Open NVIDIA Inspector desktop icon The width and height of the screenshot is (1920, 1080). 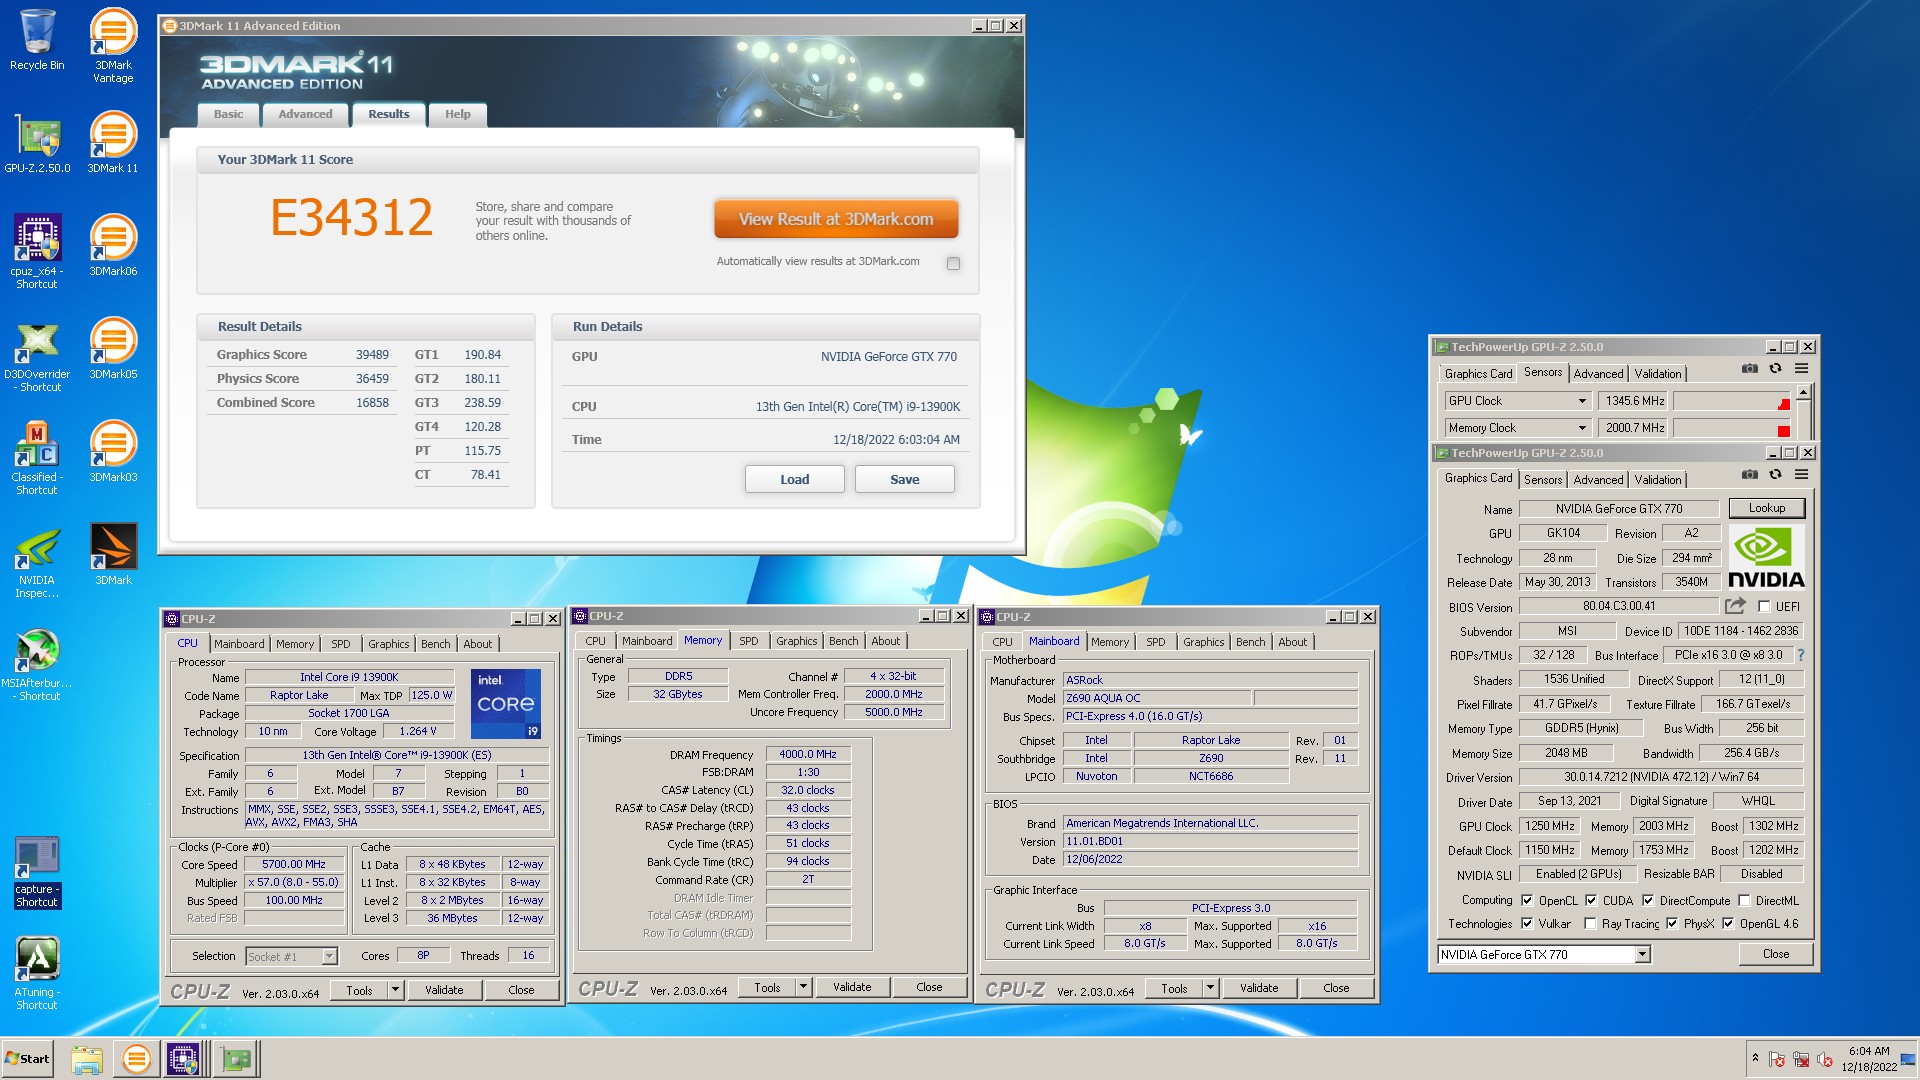click(37, 562)
